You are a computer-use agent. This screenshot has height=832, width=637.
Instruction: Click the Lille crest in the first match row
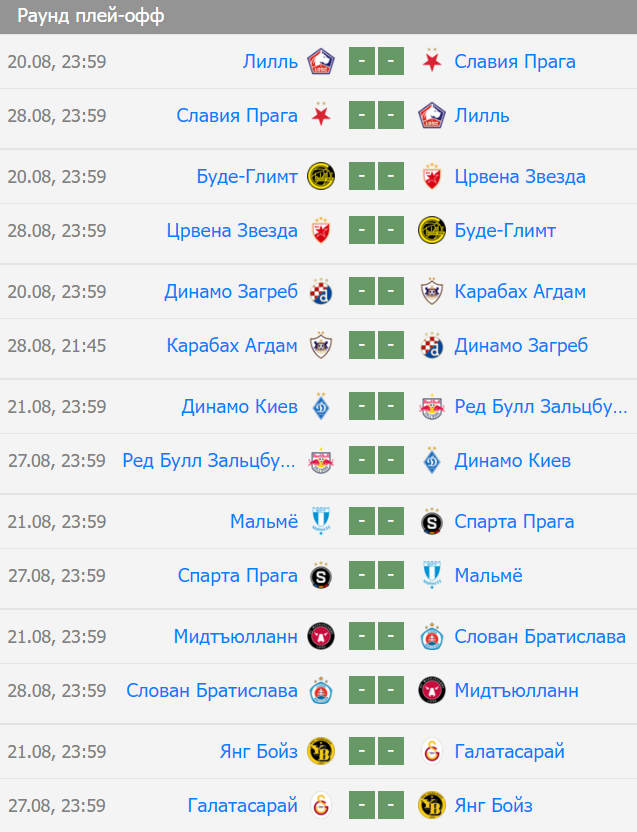click(x=321, y=61)
